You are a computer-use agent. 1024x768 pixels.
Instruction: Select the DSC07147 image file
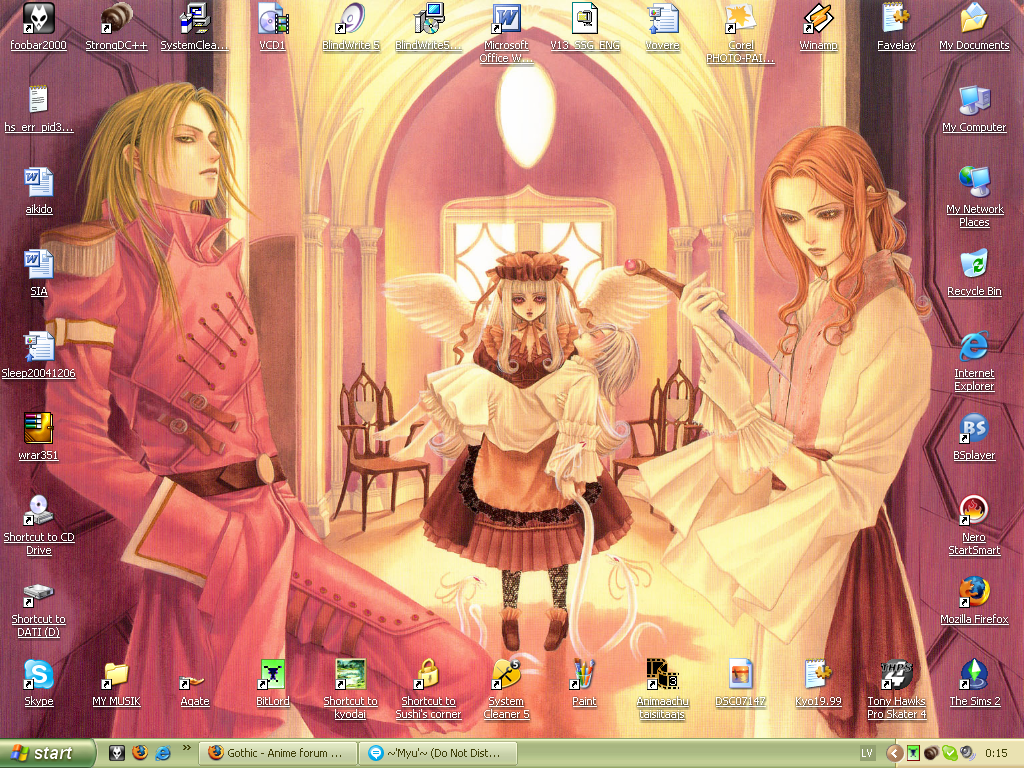point(741,684)
